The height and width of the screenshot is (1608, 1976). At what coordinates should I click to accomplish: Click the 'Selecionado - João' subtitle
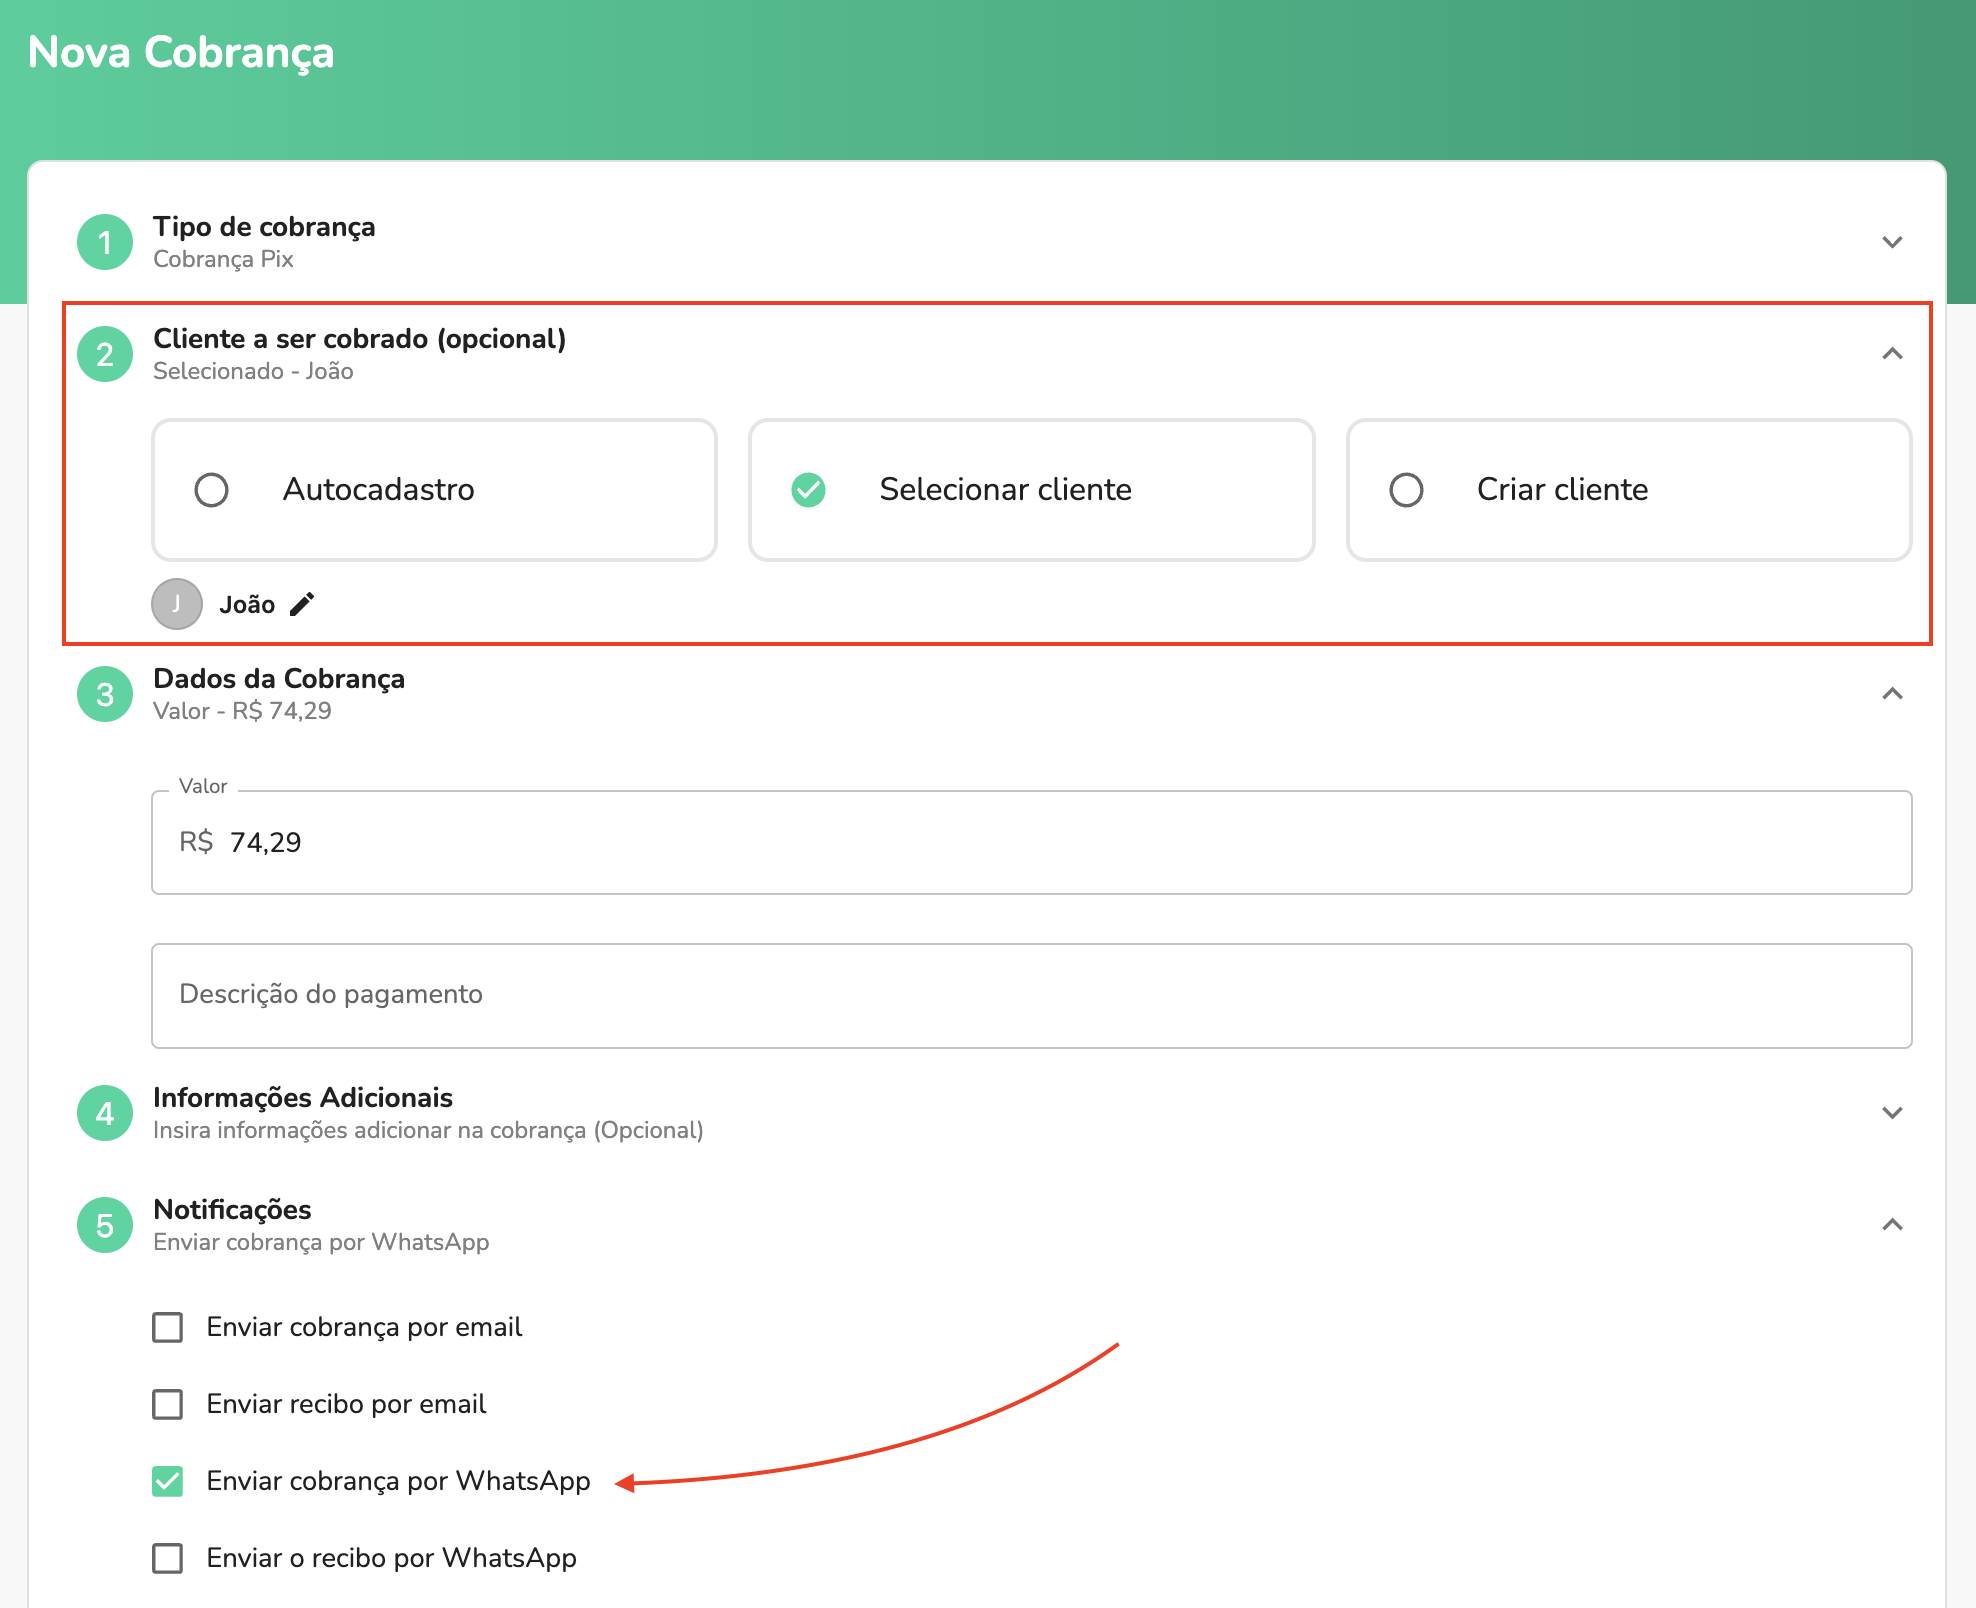coord(253,371)
